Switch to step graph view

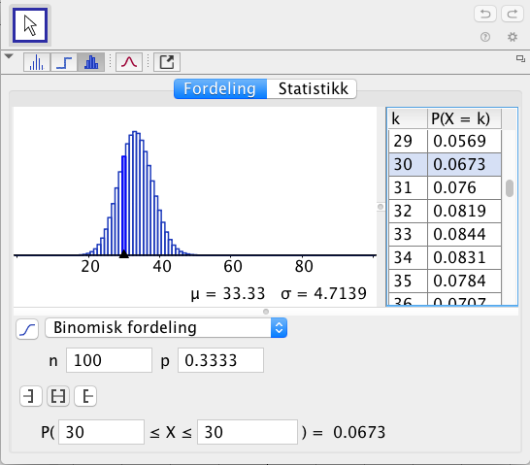[x=64, y=62]
